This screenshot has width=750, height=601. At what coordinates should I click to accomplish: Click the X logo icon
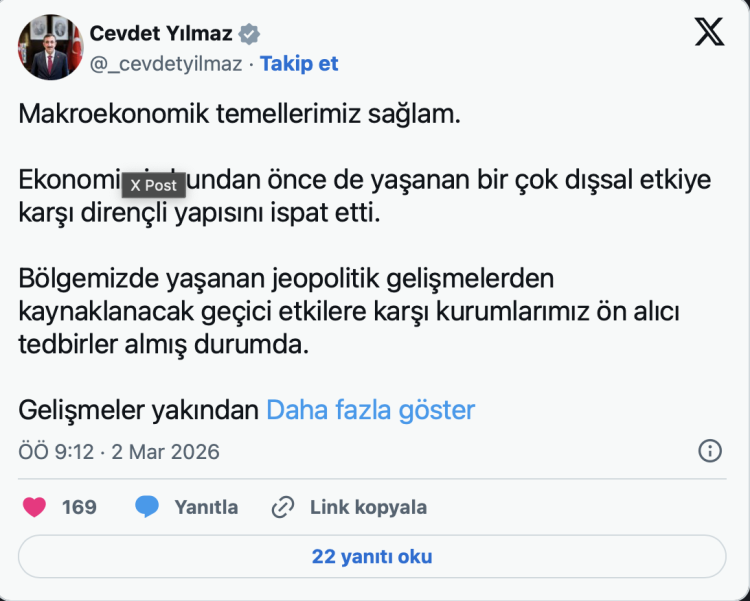(x=709, y=33)
